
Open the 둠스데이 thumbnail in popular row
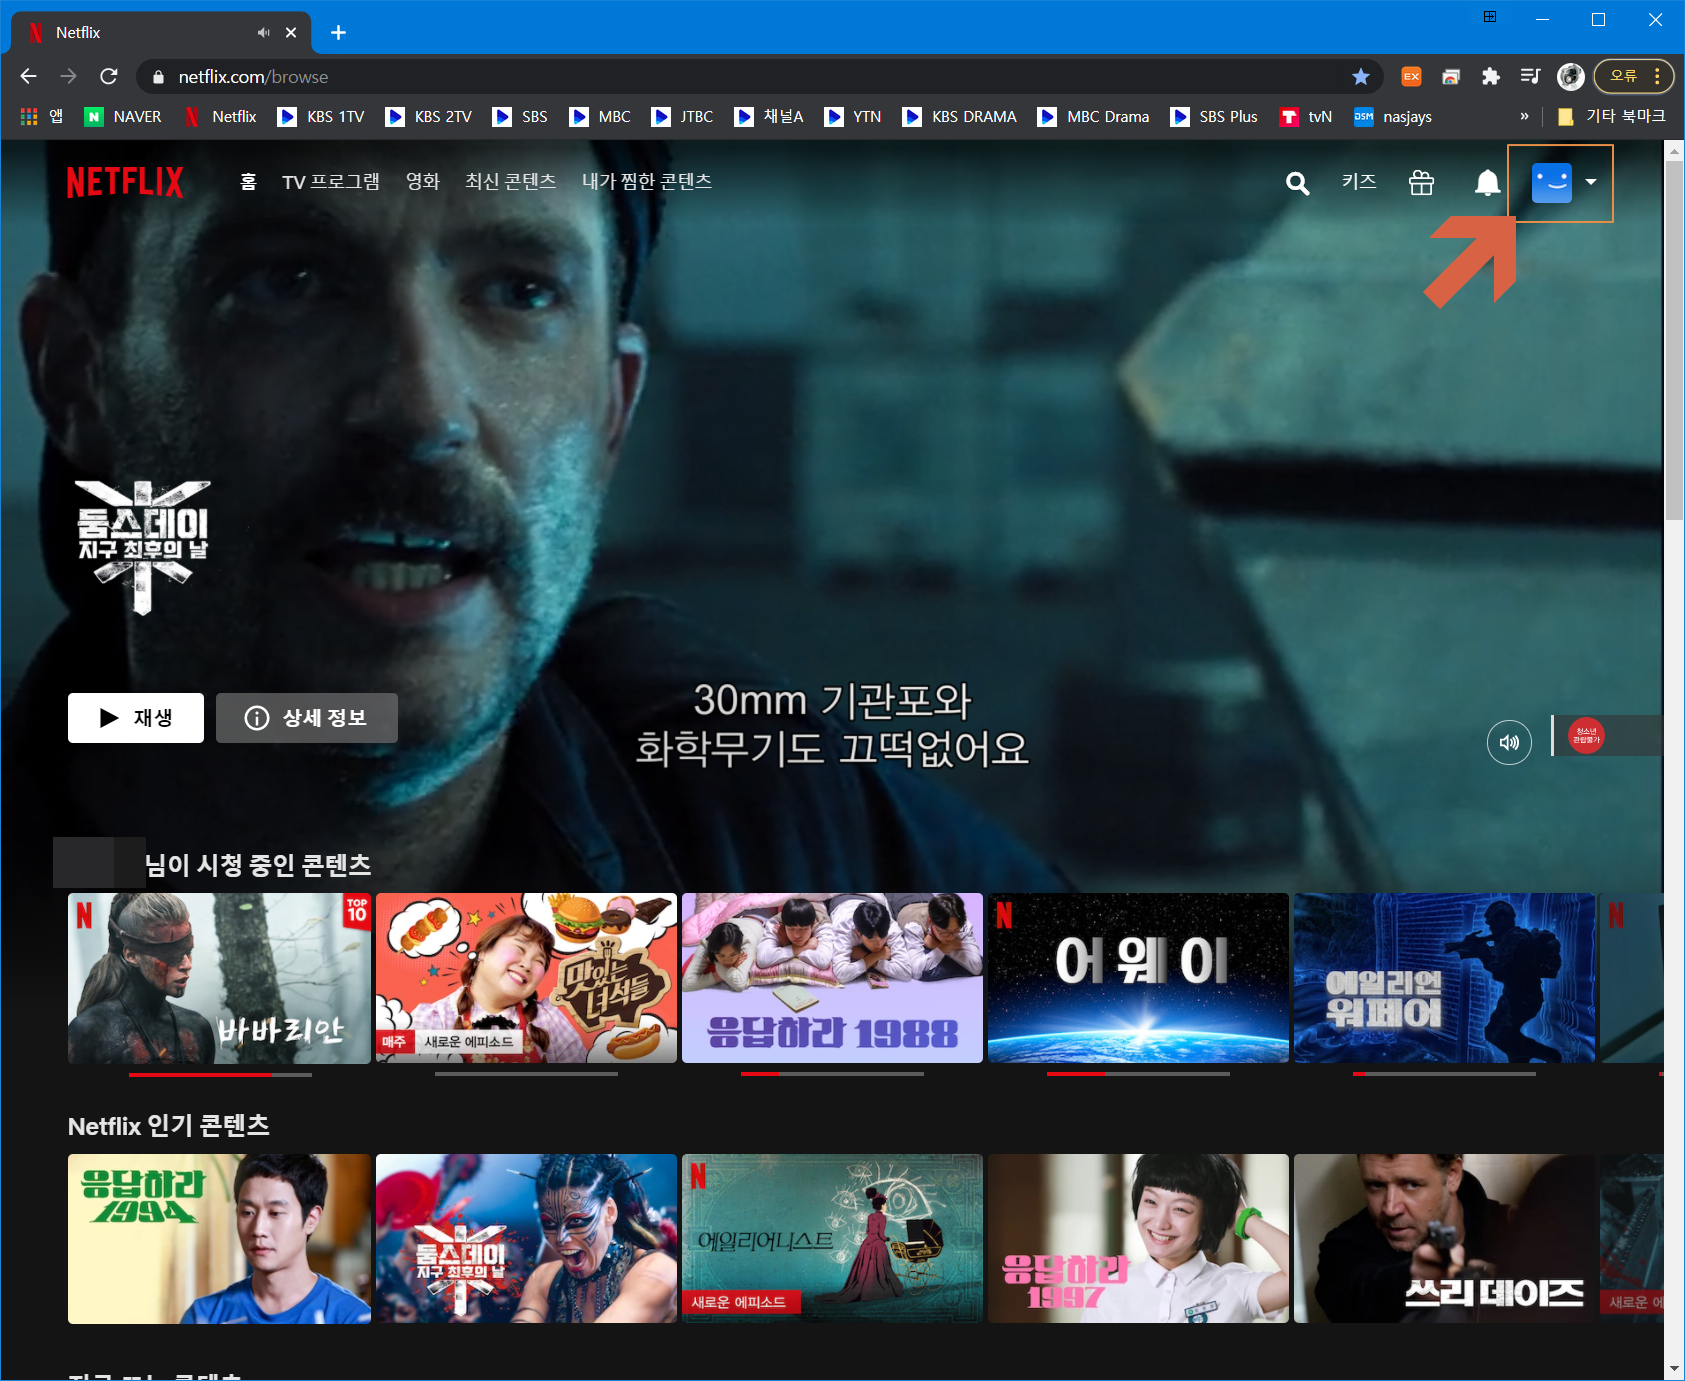coord(526,1238)
